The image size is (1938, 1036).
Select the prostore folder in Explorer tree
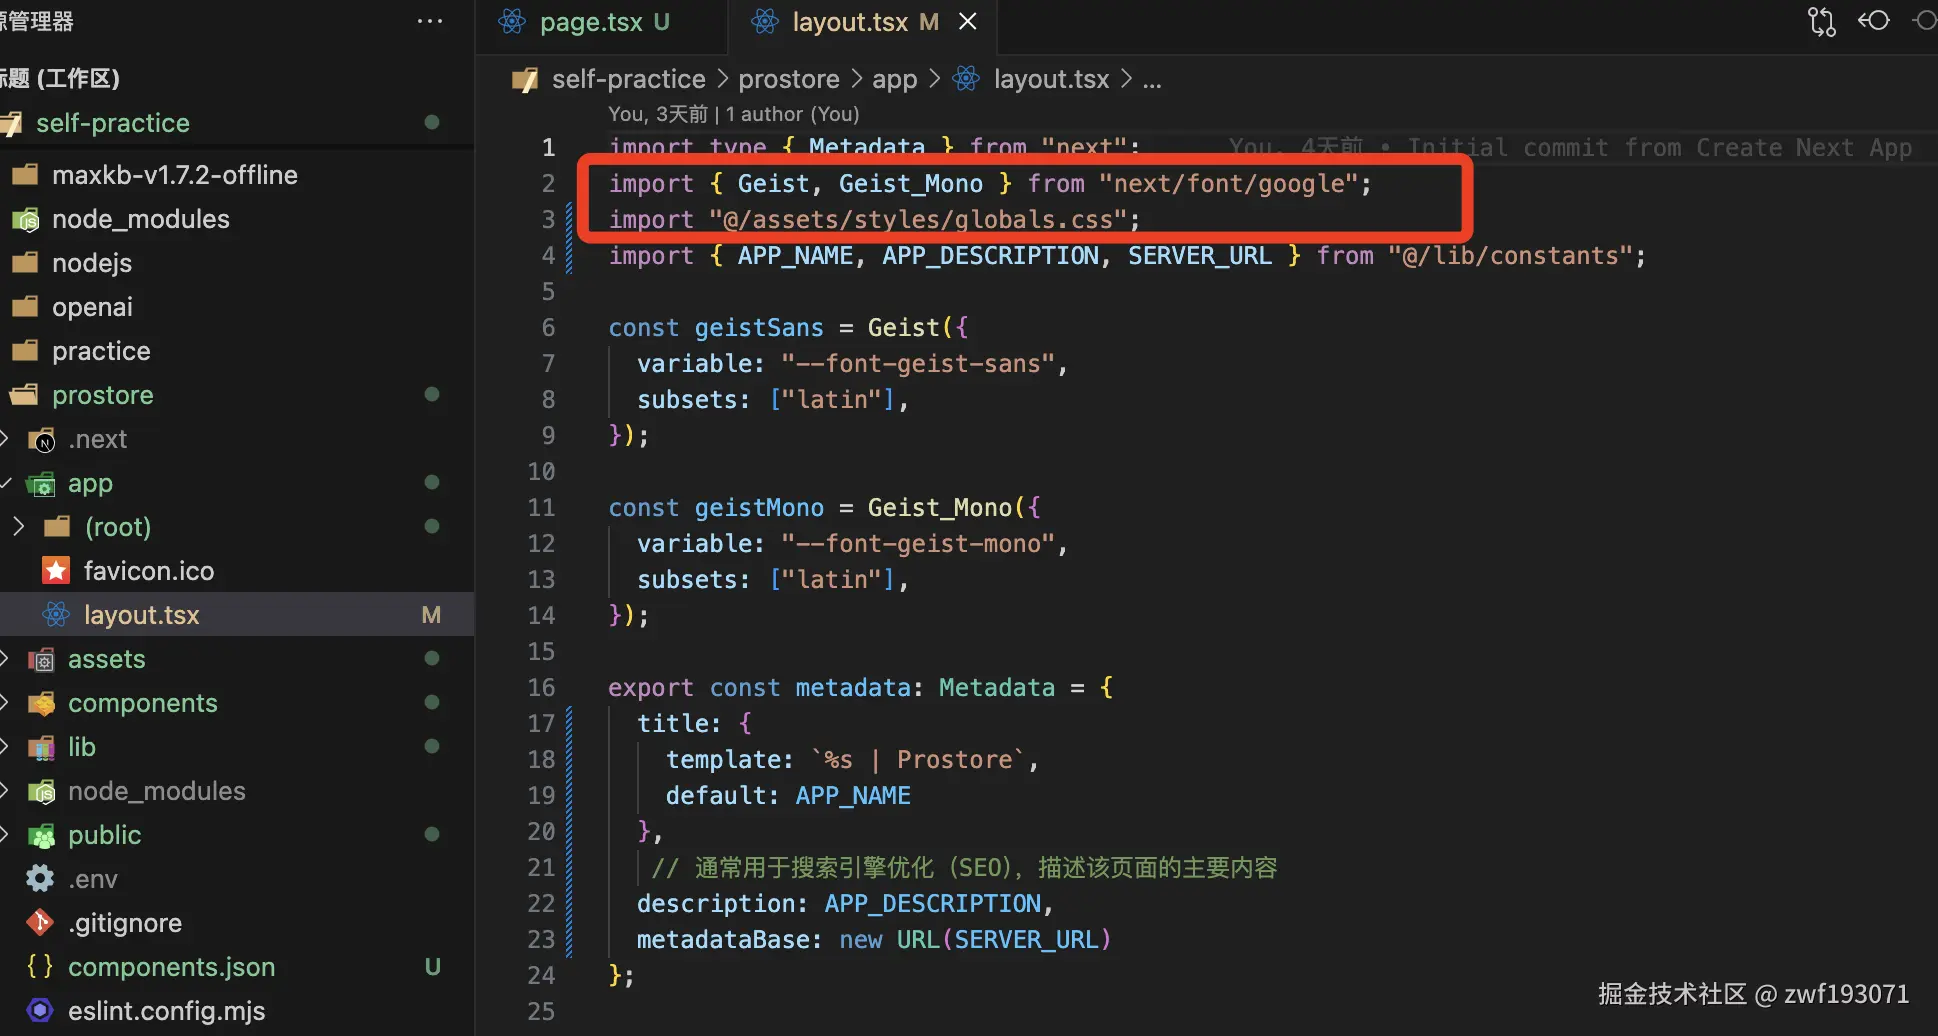tap(237, 395)
